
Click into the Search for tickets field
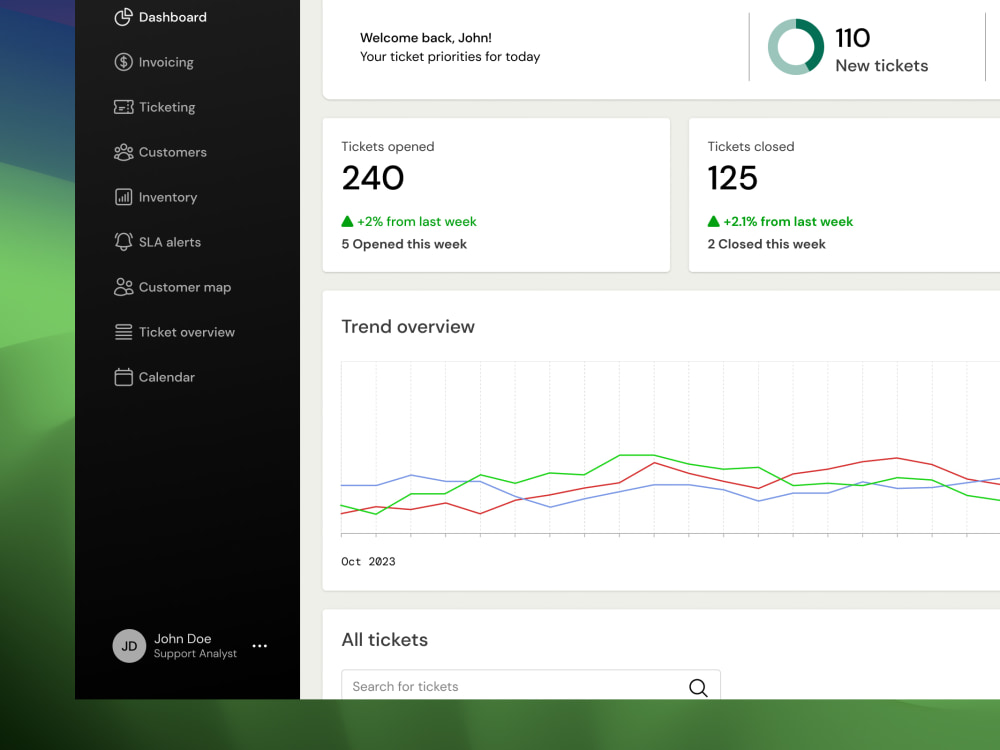531,686
